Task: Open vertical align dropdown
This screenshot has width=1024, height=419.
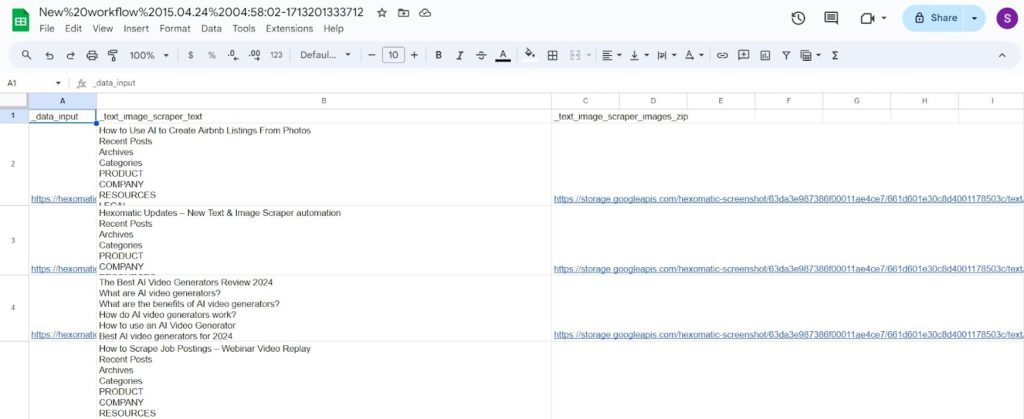Action: [639, 55]
